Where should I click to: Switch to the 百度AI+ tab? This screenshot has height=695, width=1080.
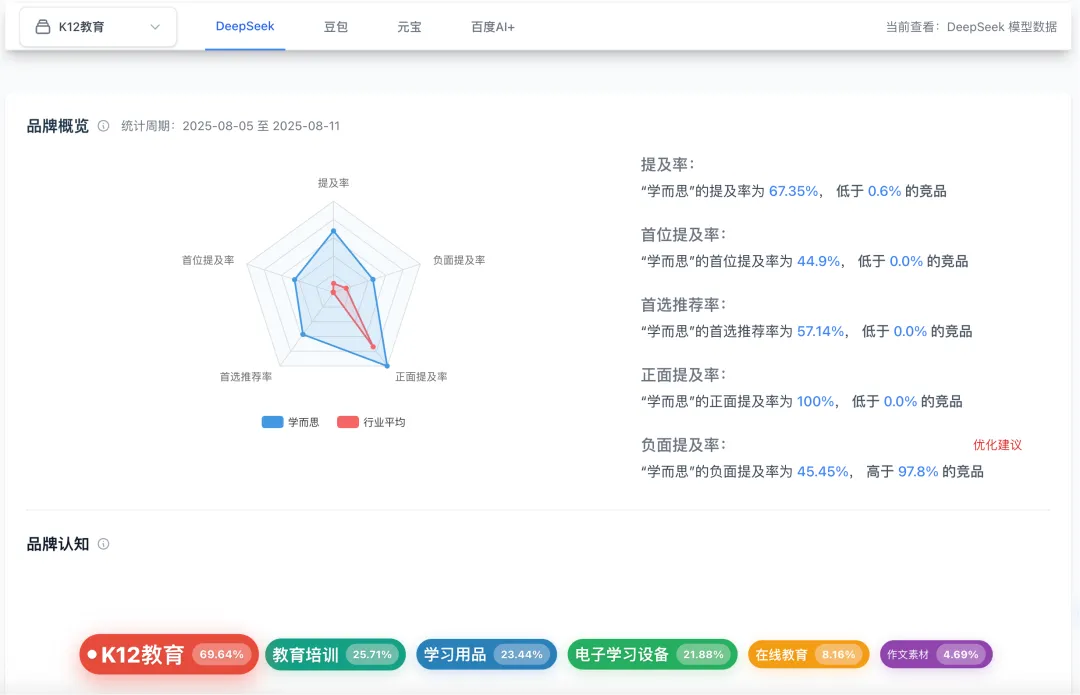pyautogui.click(x=492, y=27)
